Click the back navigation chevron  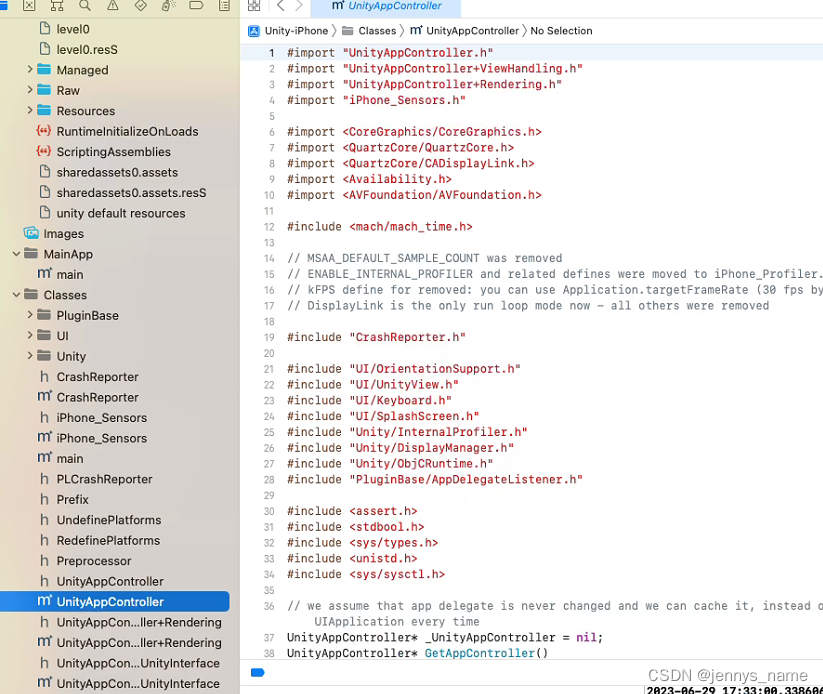(281, 7)
